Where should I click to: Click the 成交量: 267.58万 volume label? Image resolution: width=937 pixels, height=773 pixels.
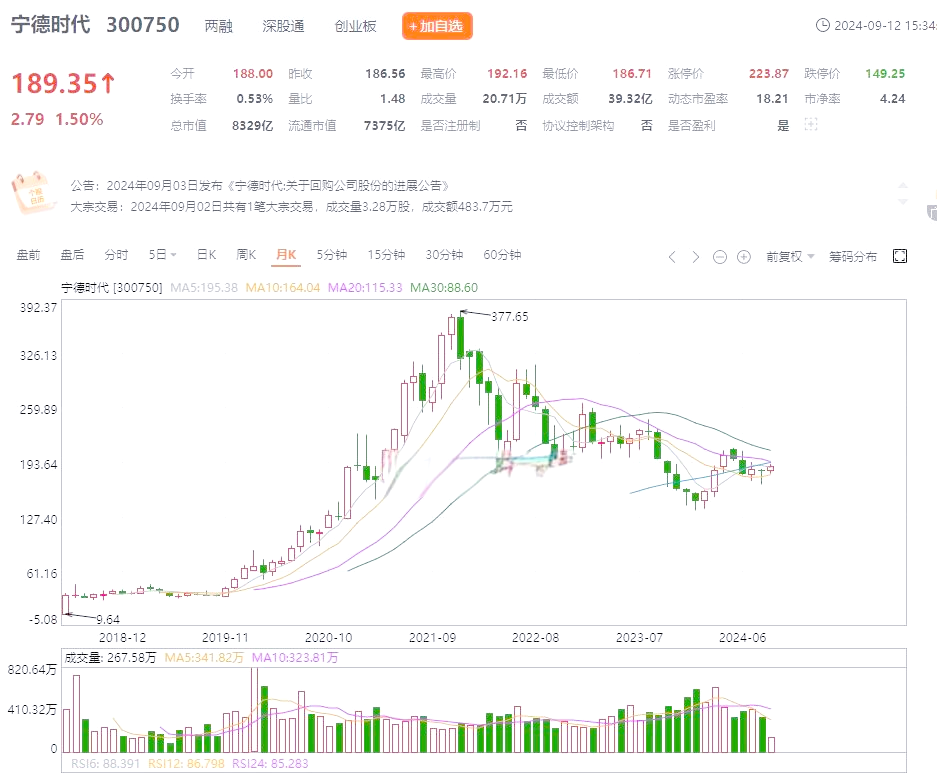coord(110,658)
